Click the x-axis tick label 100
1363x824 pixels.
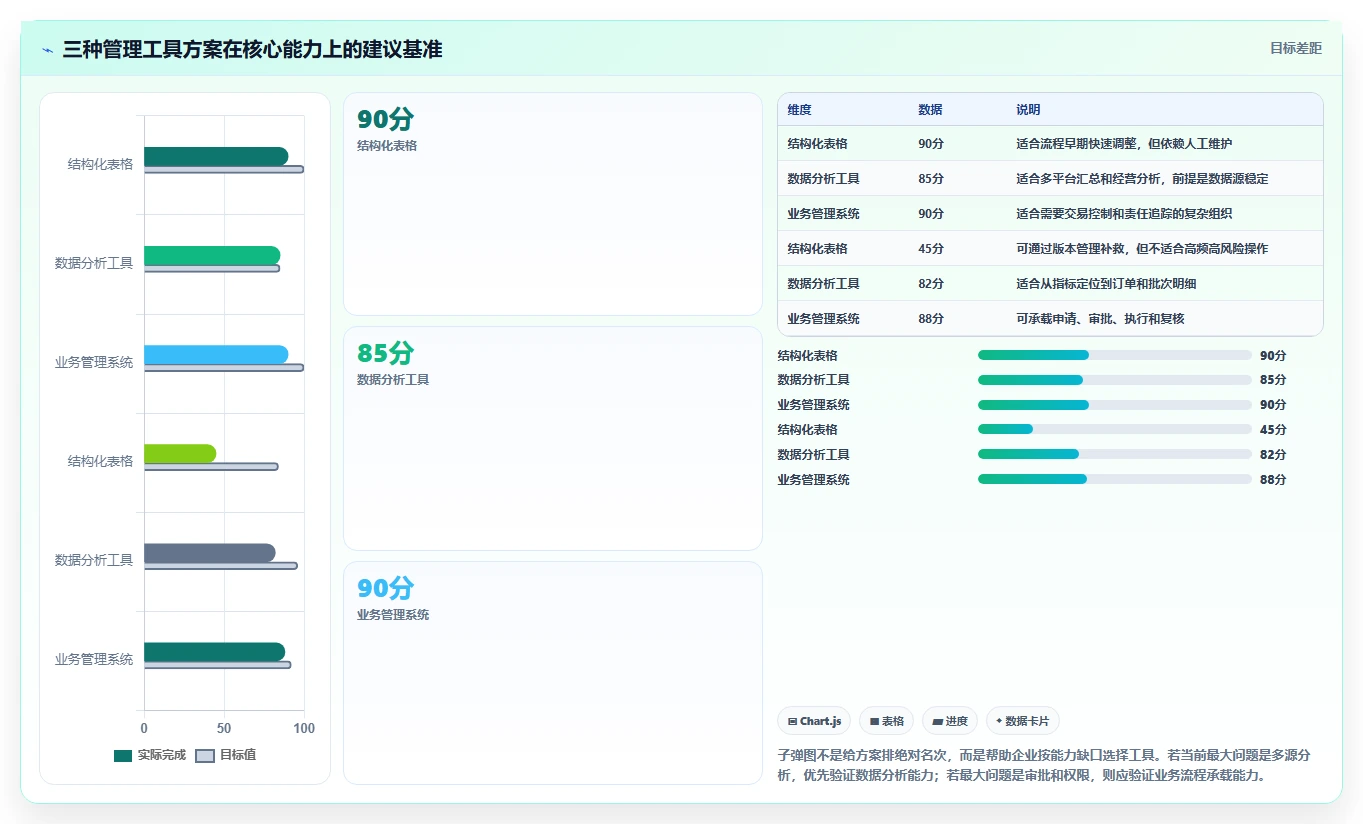[x=304, y=728]
